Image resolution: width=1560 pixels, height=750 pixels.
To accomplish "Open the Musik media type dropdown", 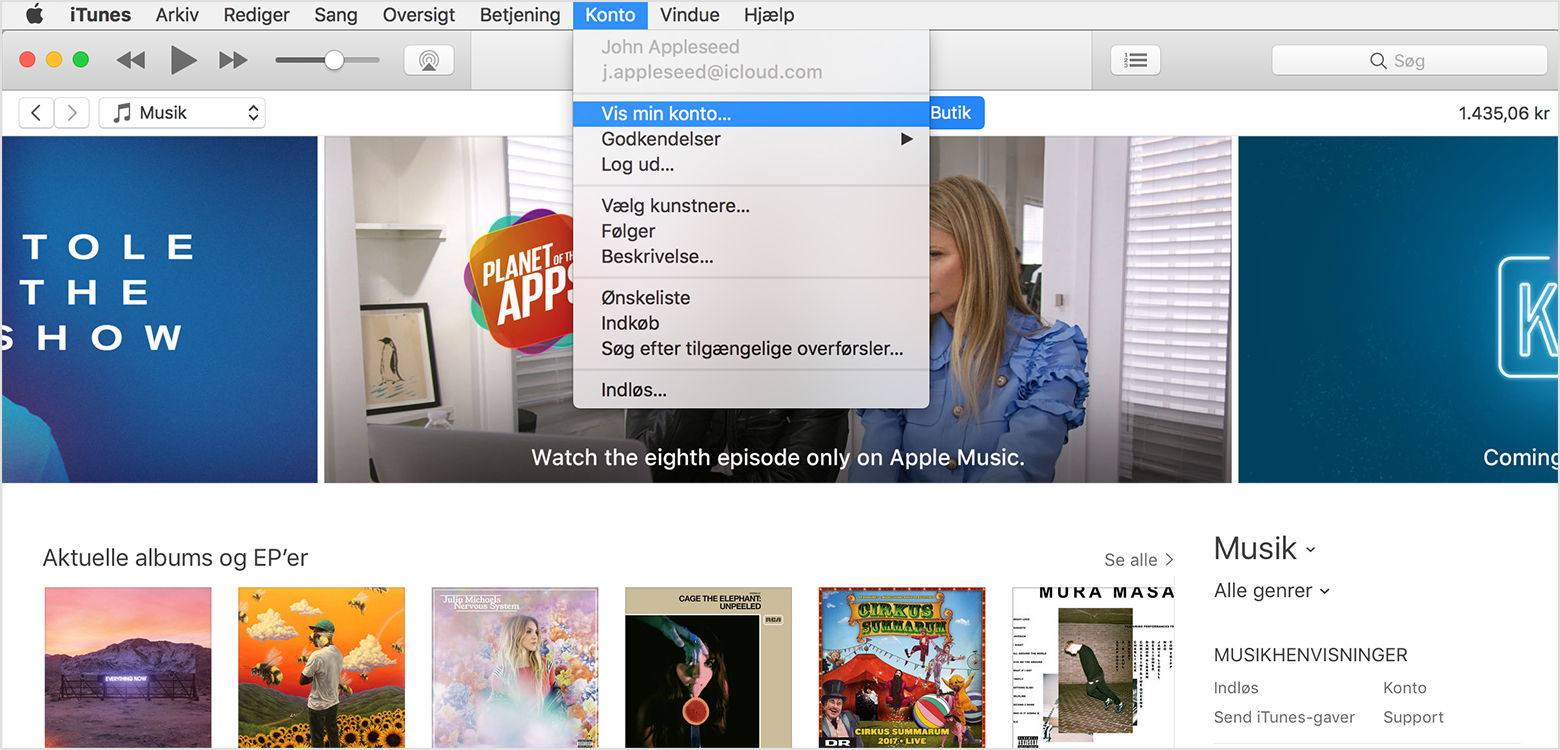I will coord(182,113).
